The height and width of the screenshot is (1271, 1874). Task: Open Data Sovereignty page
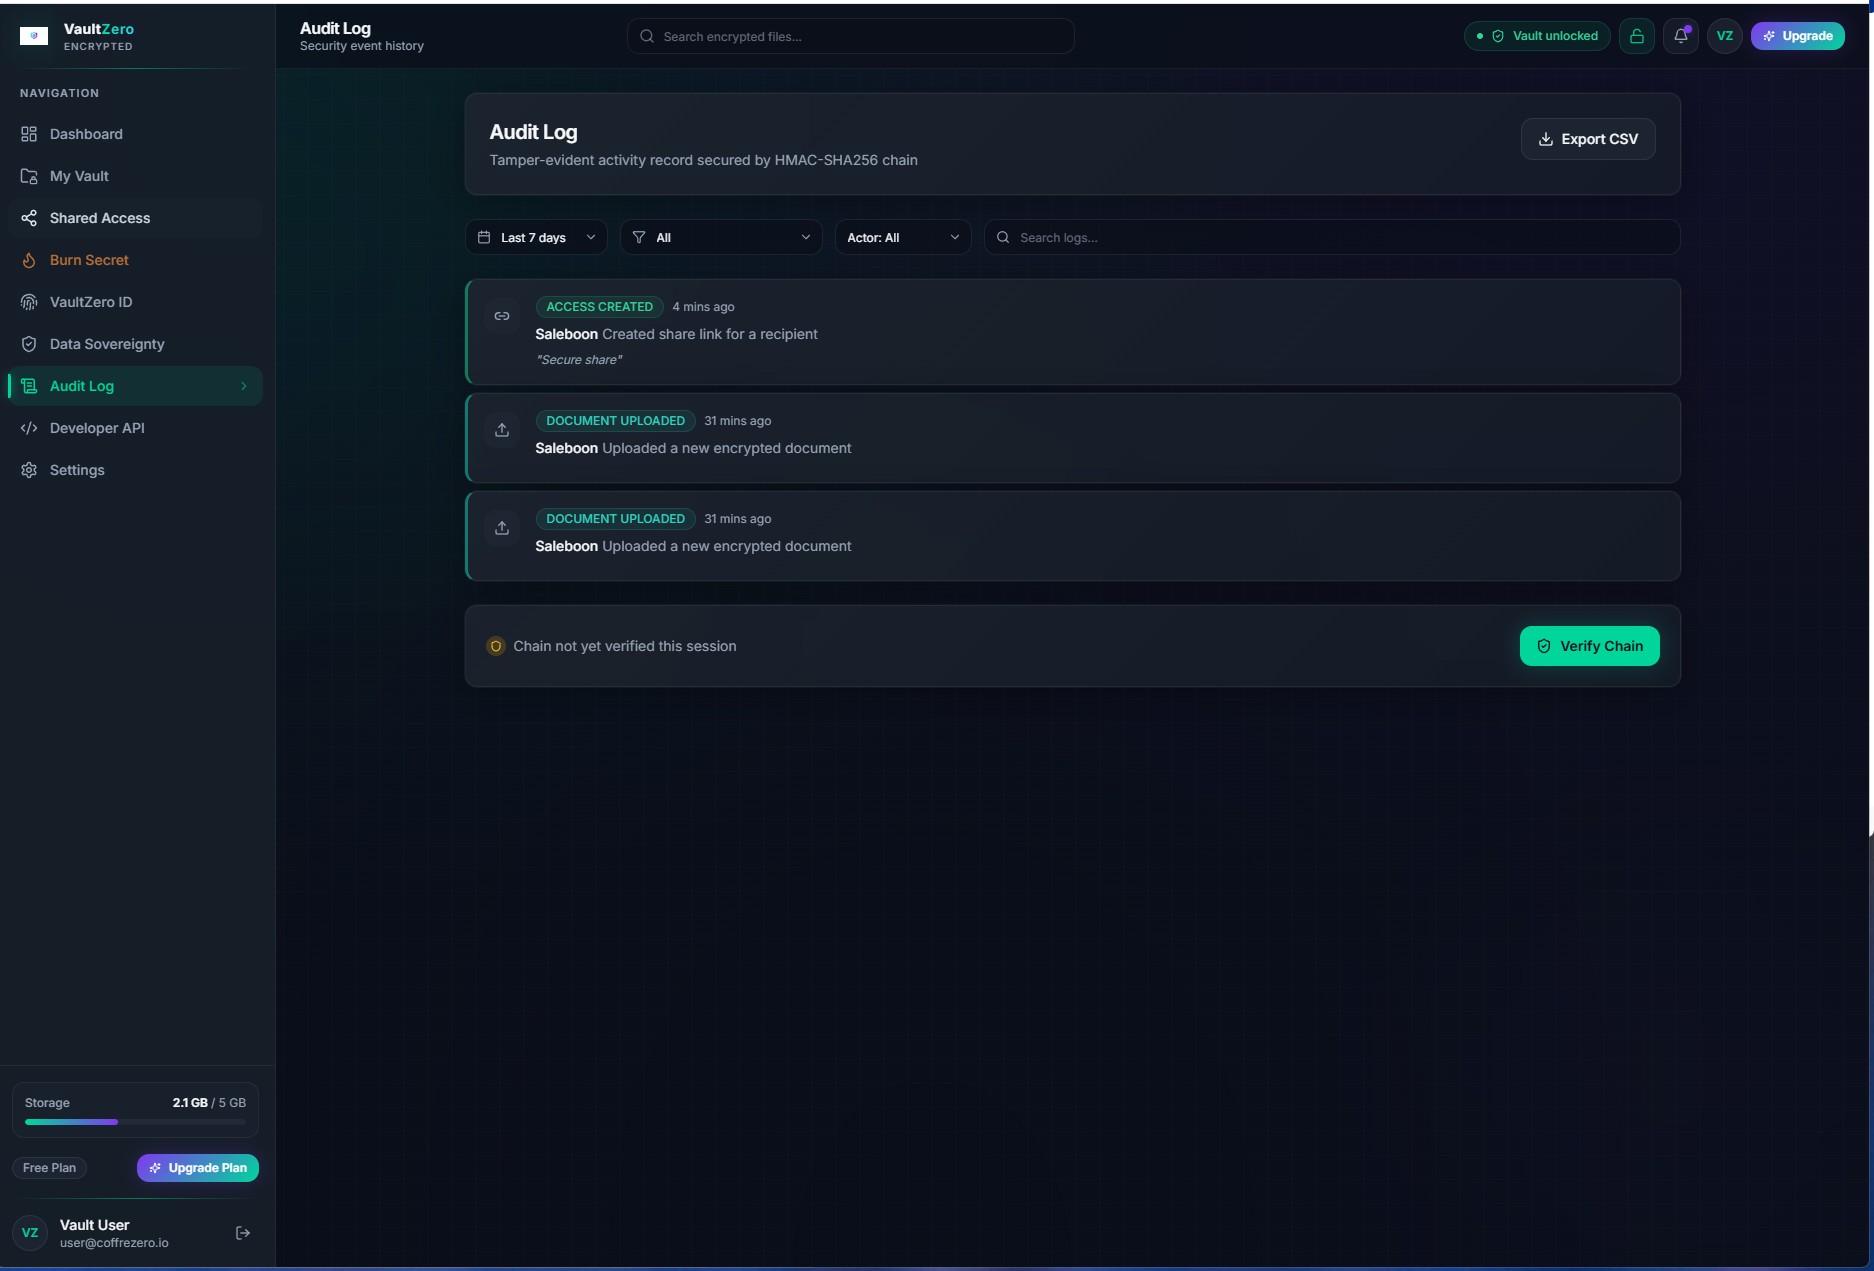[107, 344]
